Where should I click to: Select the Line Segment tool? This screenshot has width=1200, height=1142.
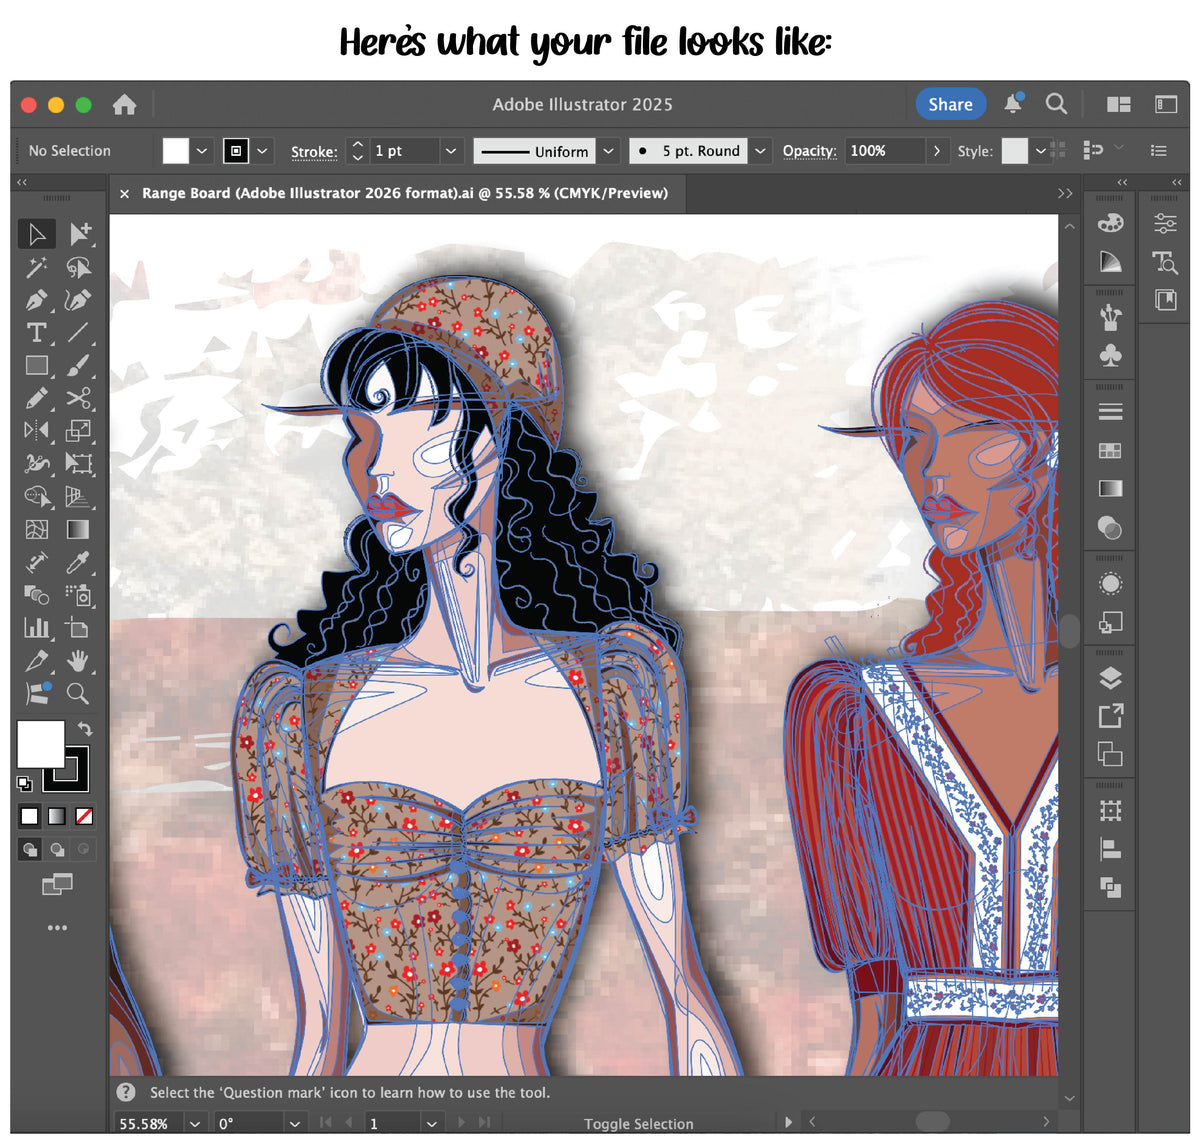78,333
